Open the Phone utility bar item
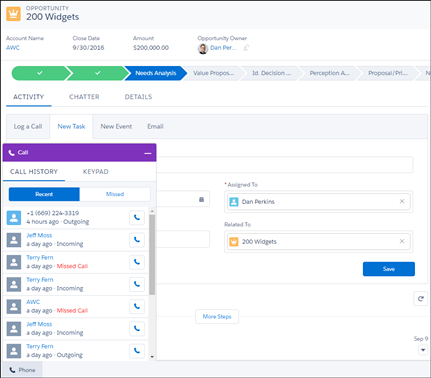Image resolution: width=431 pixels, height=378 pixels. (x=22, y=370)
